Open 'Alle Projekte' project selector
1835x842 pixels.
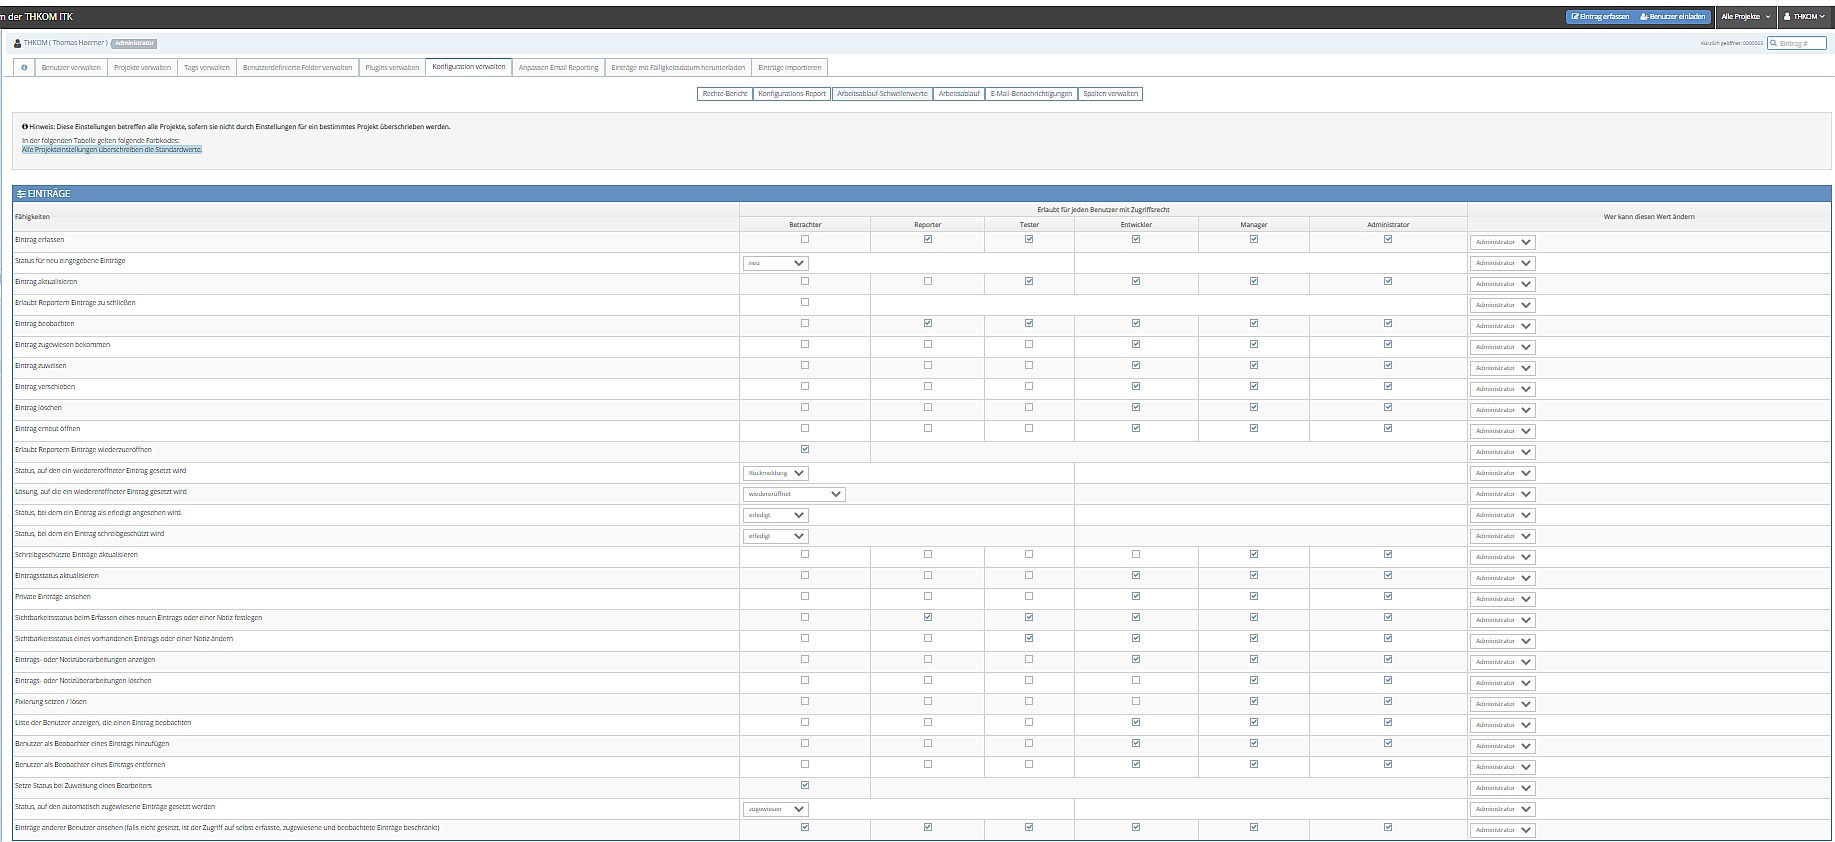coord(1745,17)
